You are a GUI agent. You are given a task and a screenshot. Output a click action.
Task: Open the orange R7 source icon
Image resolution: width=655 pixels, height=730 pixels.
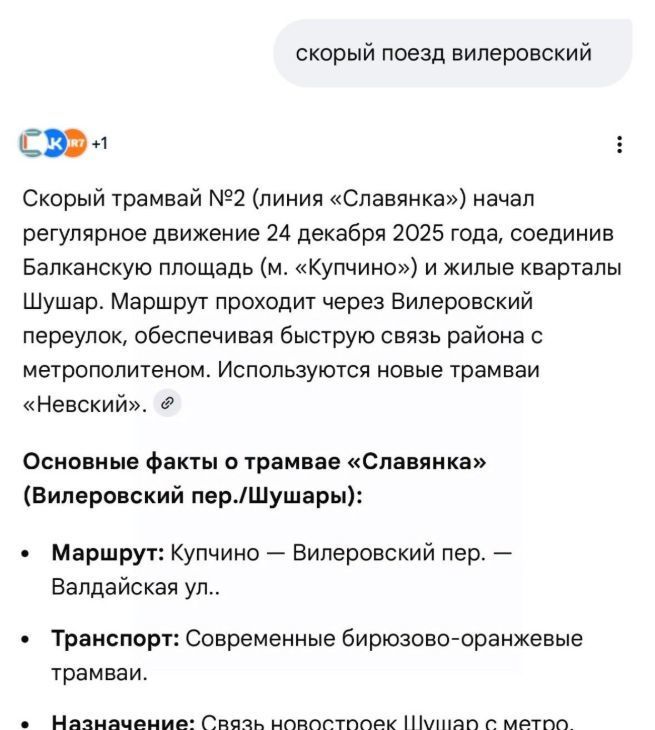tap(75, 143)
